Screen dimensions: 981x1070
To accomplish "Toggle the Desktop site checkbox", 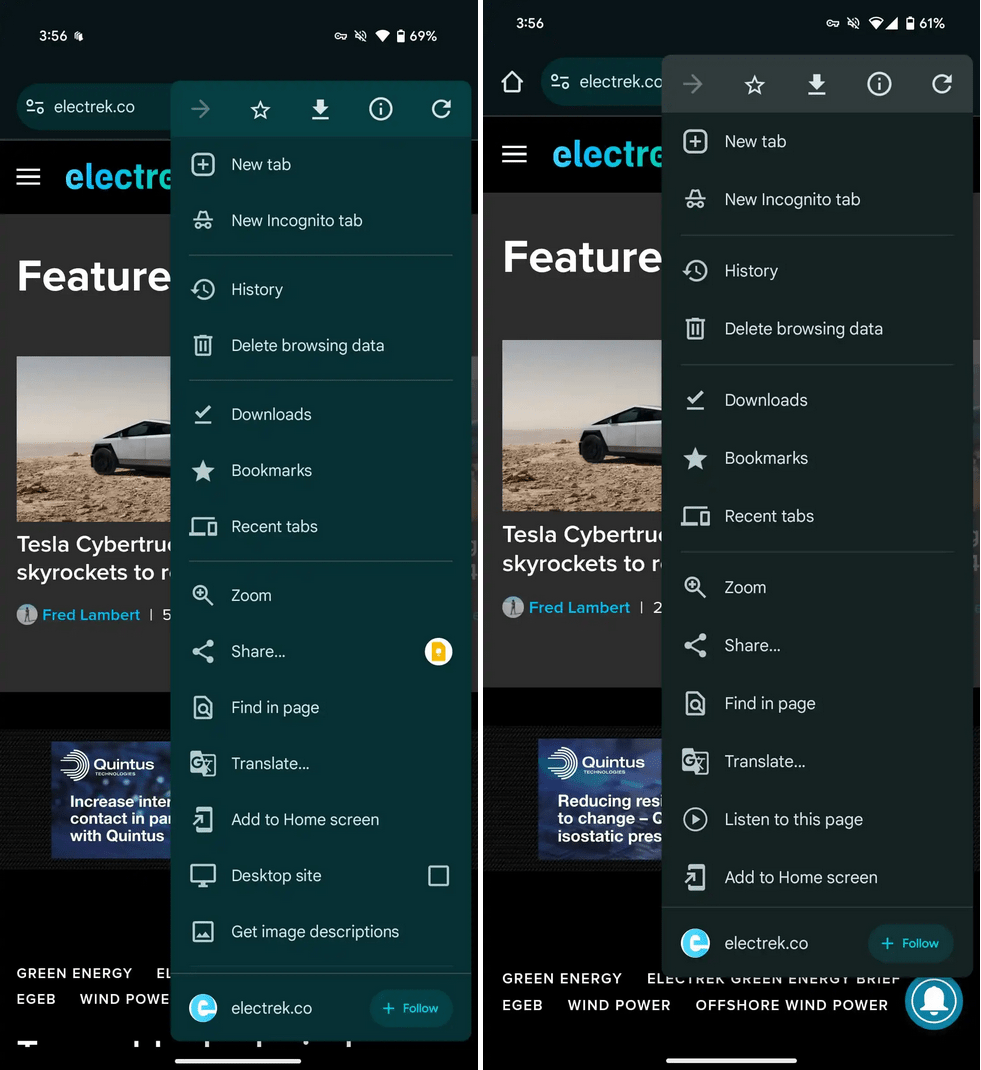I will [439, 876].
